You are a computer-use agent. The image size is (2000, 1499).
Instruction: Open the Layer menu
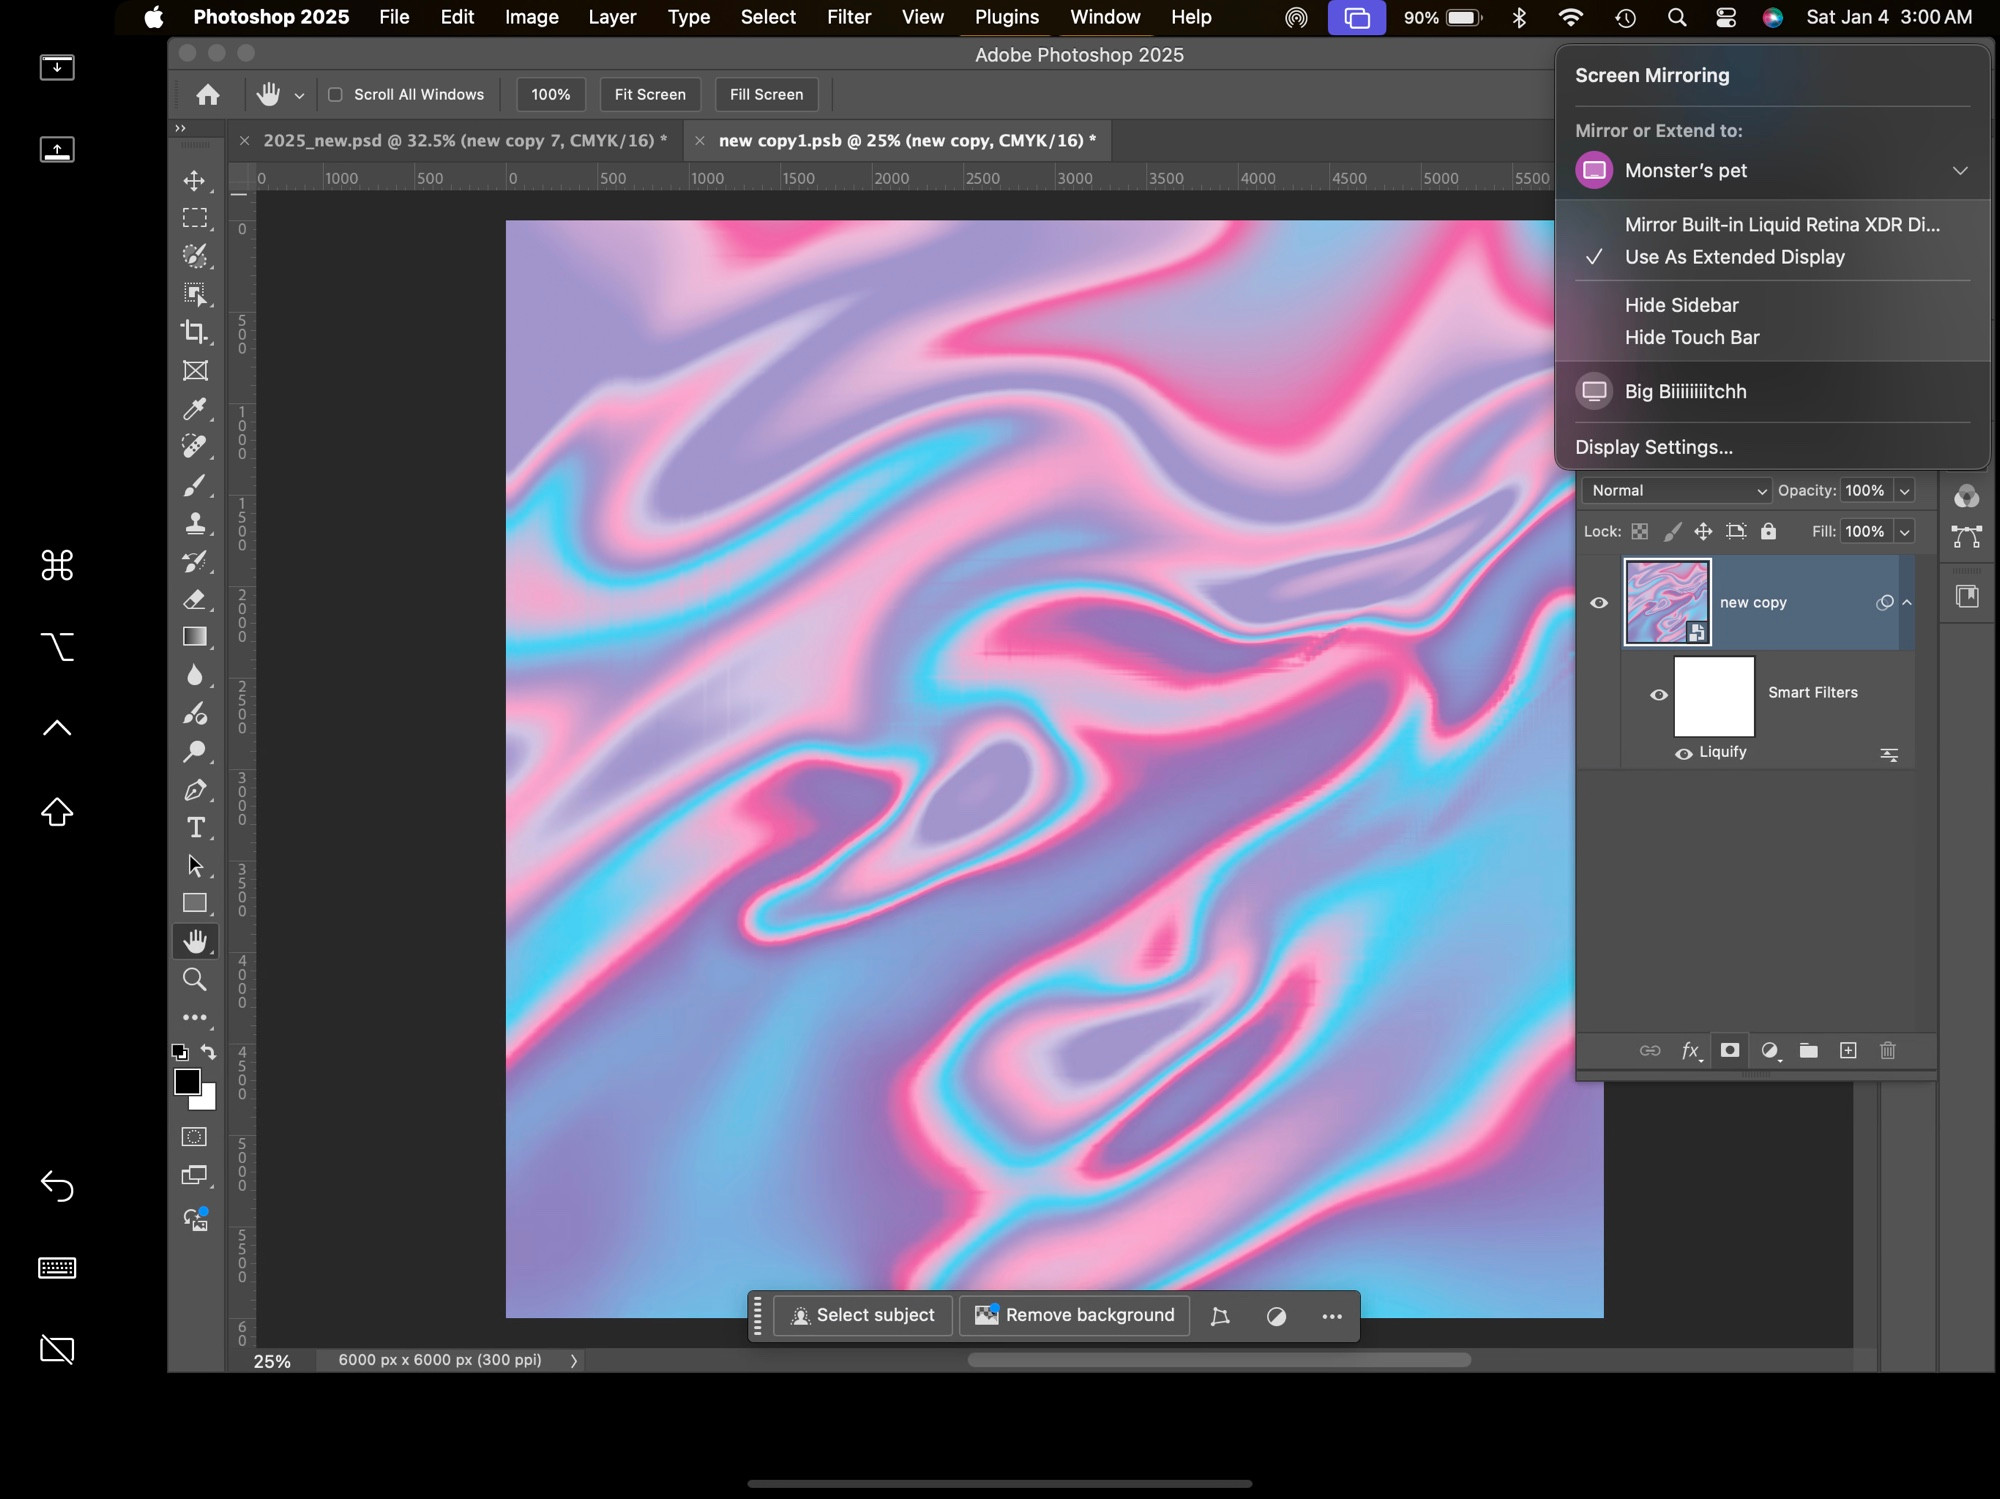click(x=612, y=17)
